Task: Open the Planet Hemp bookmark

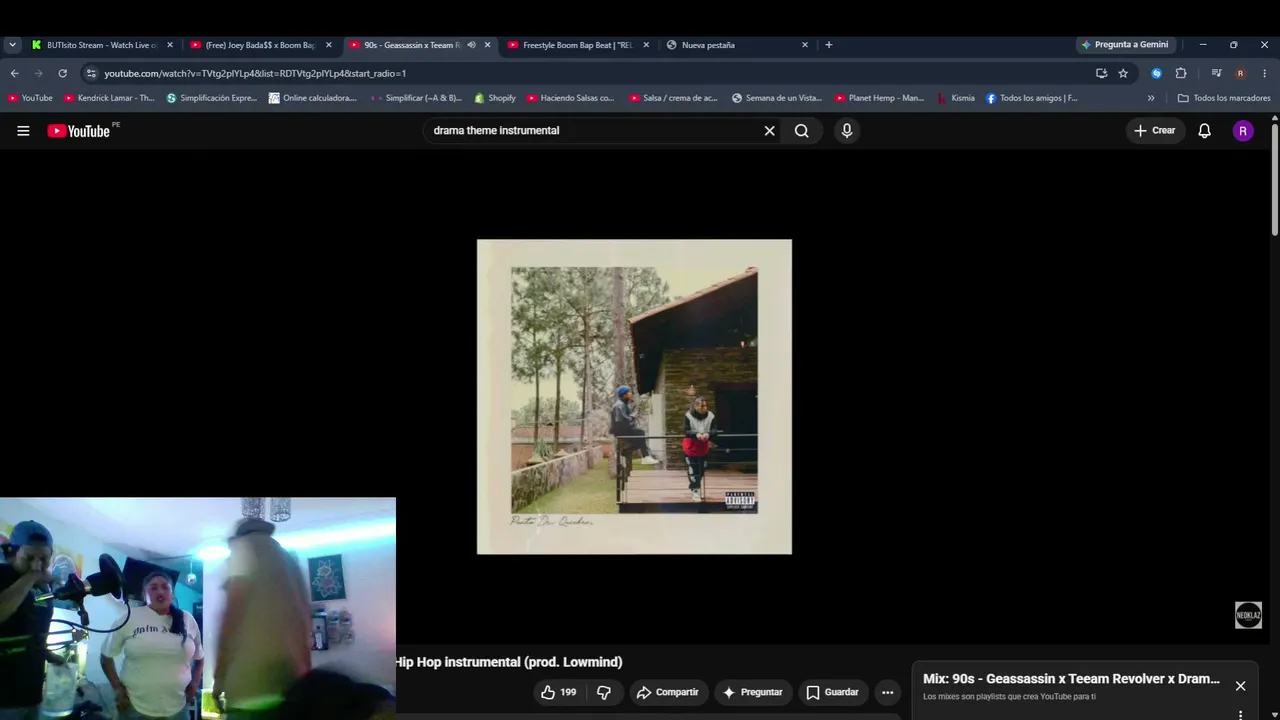Action: point(879,98)
